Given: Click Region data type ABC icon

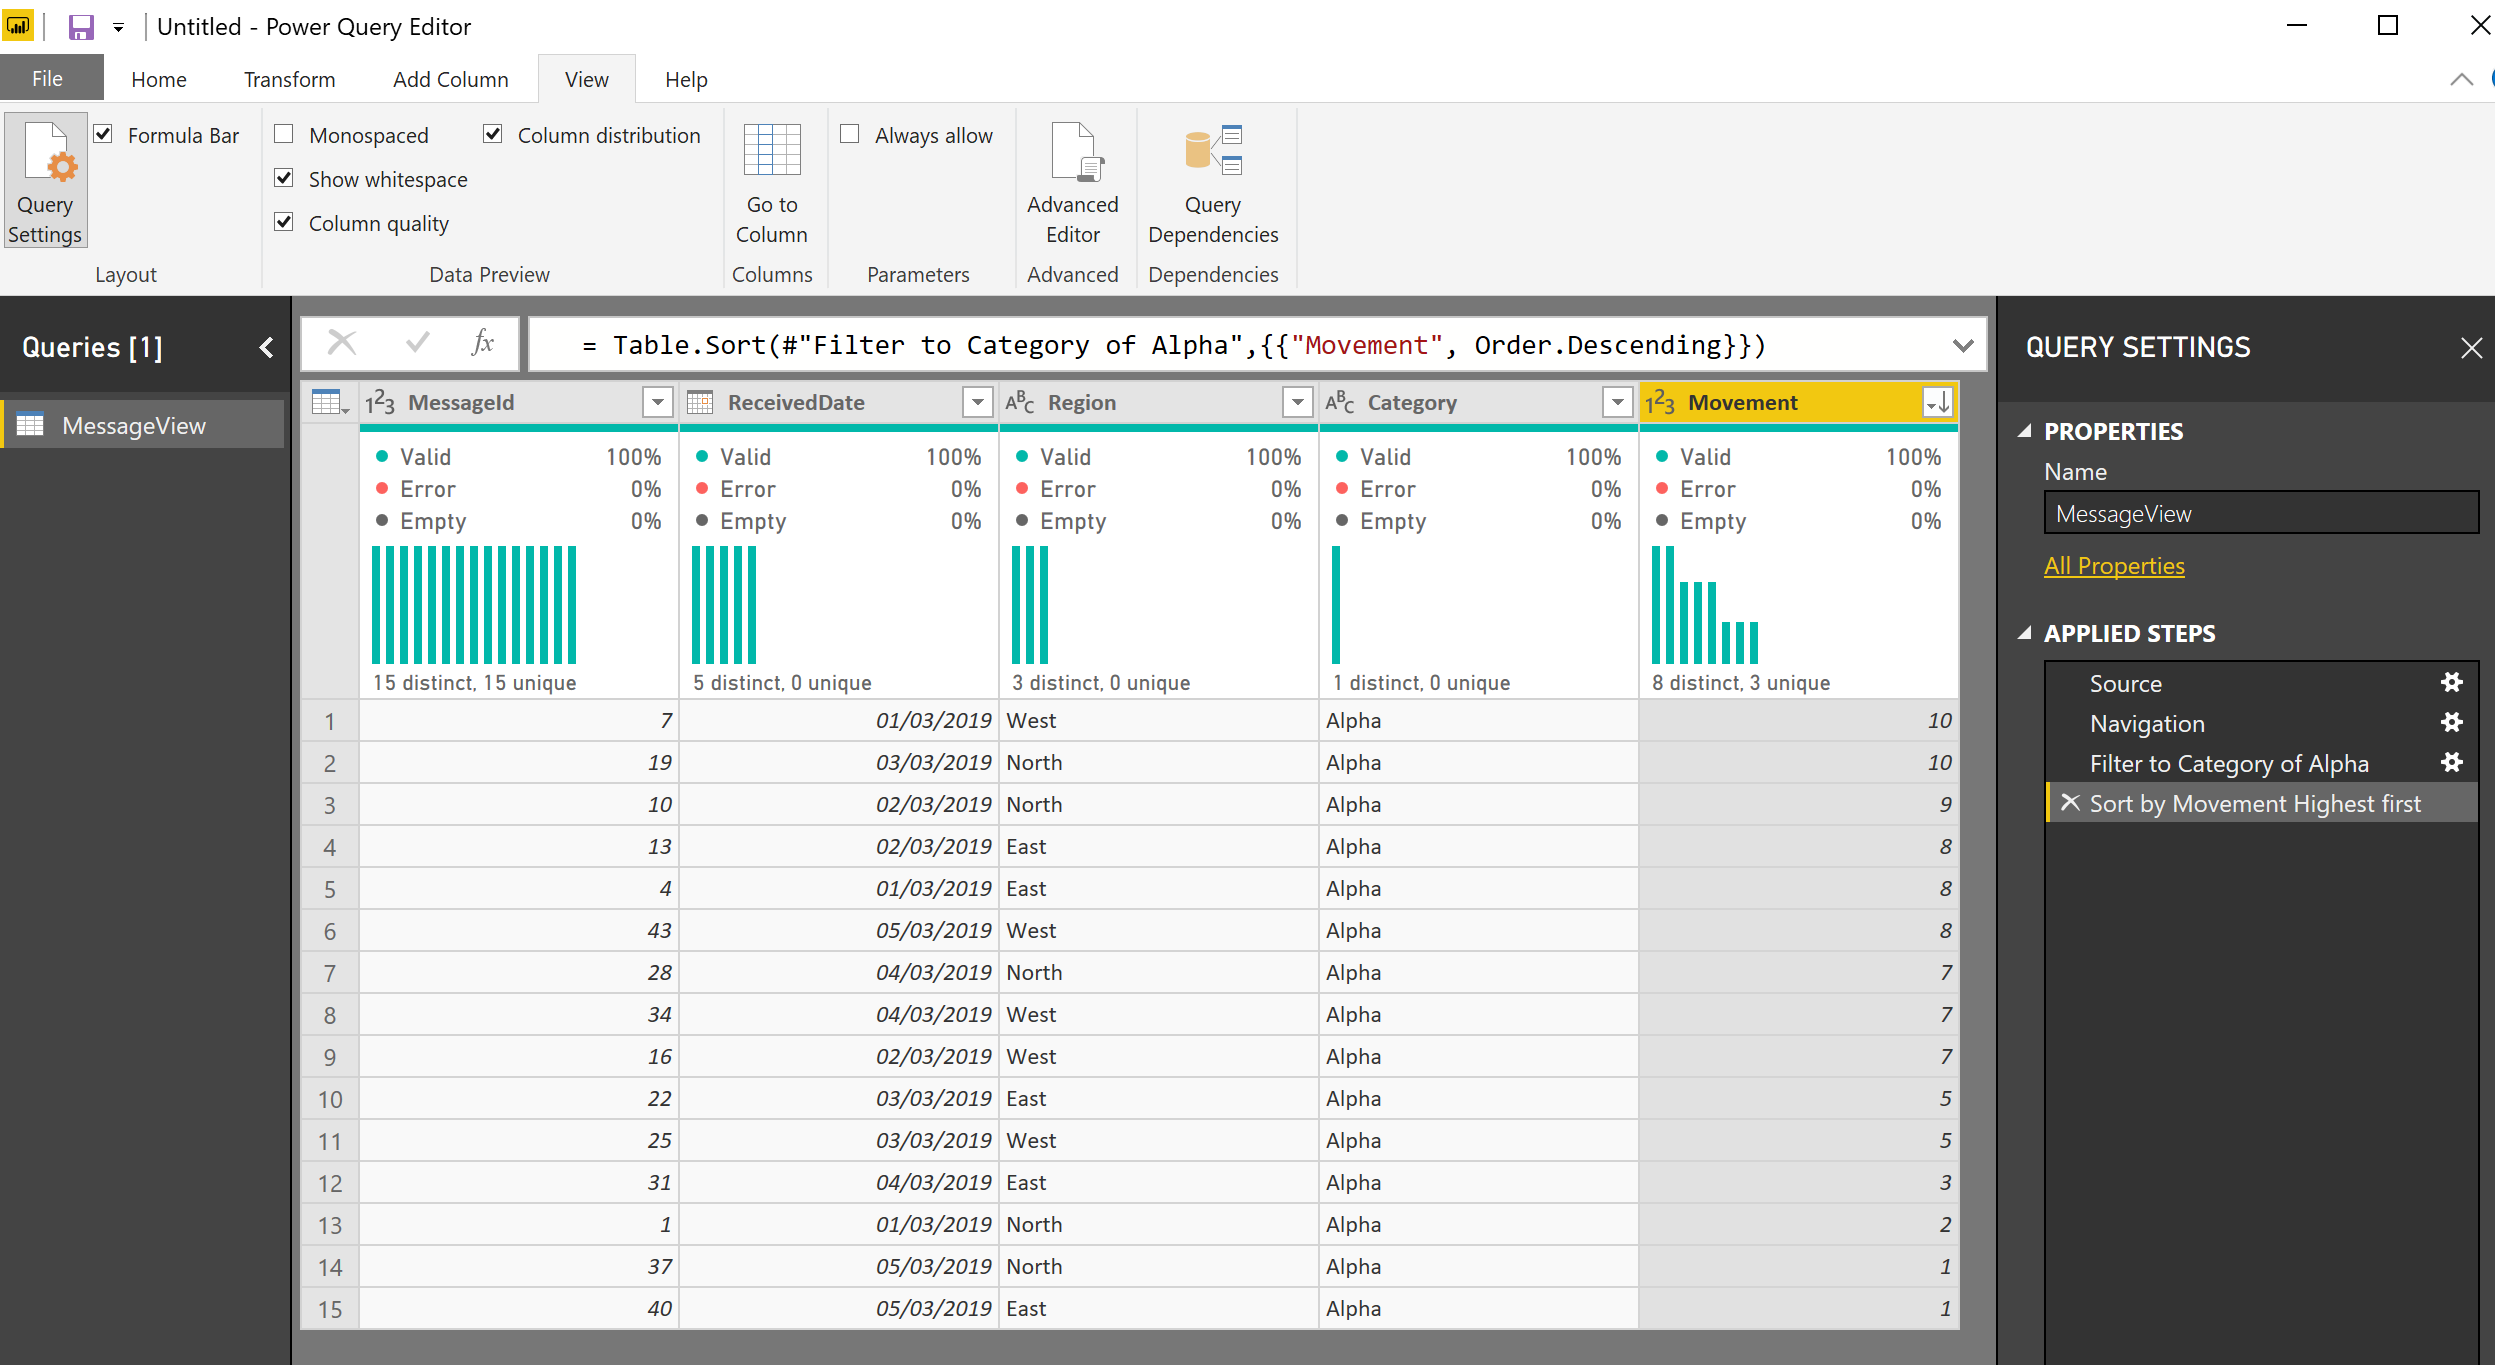Looking at the screenshot, I should (x=1020, y=402).
